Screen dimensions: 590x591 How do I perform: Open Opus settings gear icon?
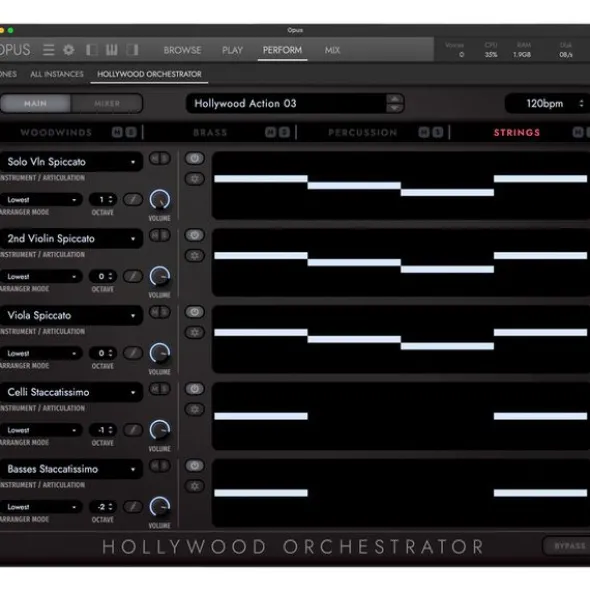(x=69, y=50)
